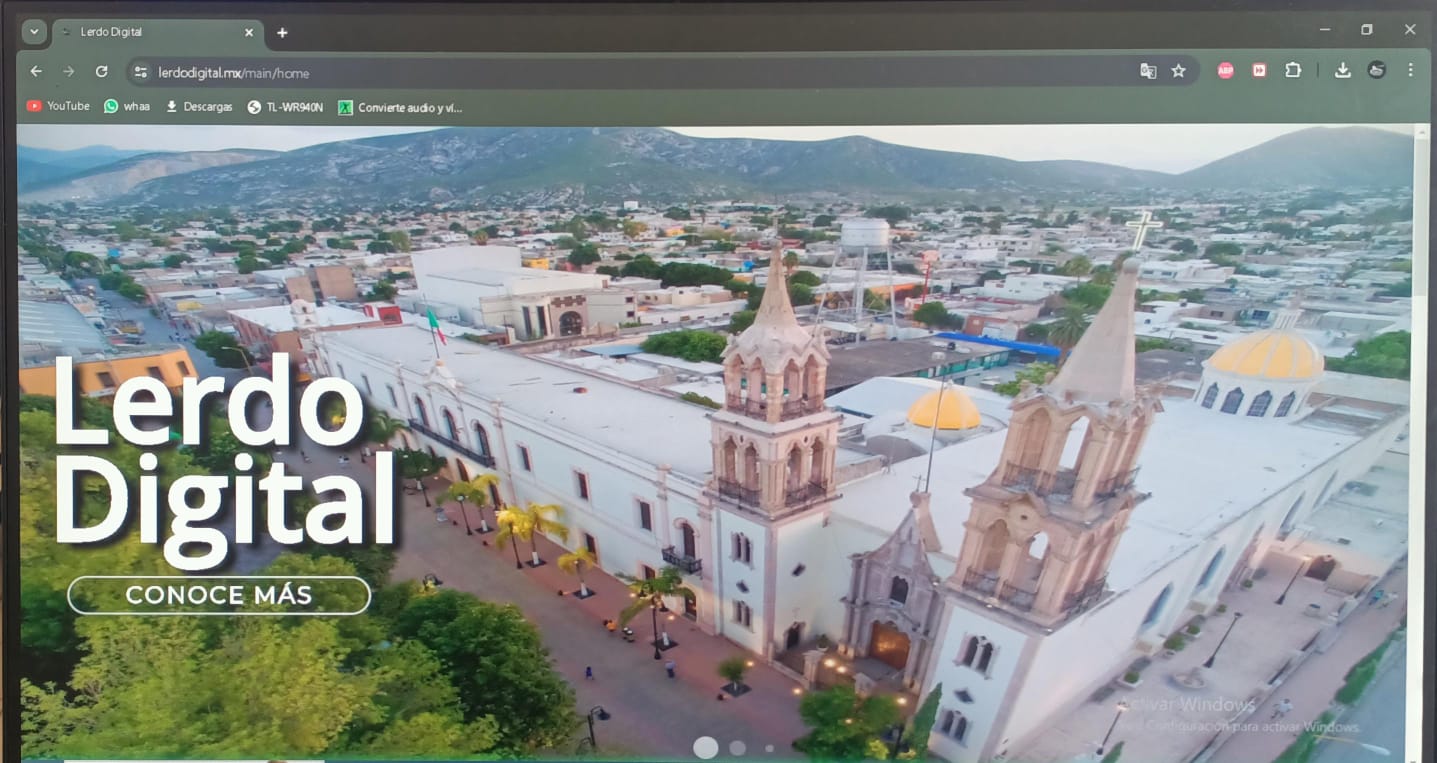Screen dimensions: 1437x763
Task: Click the red extension icon beside AdBlock
Action: click(1259, 71)
